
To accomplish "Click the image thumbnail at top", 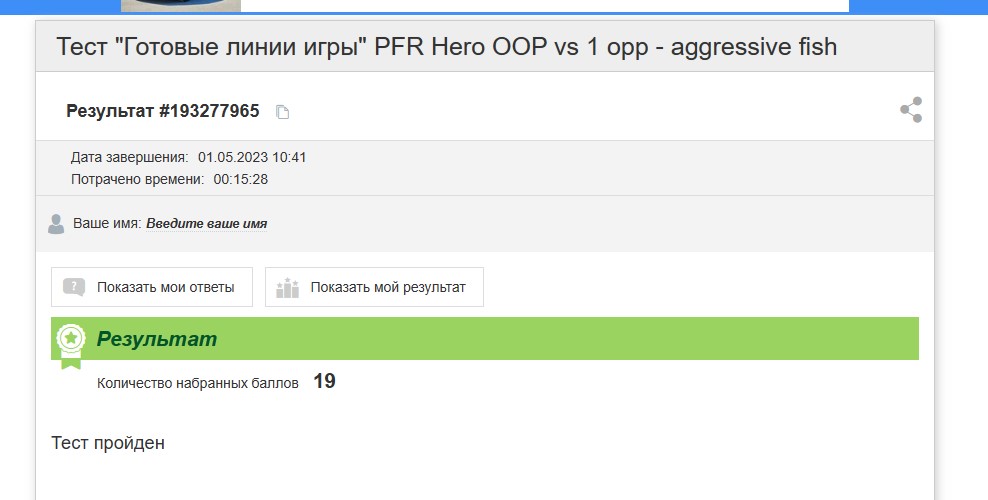I will (x=181, y=5).
